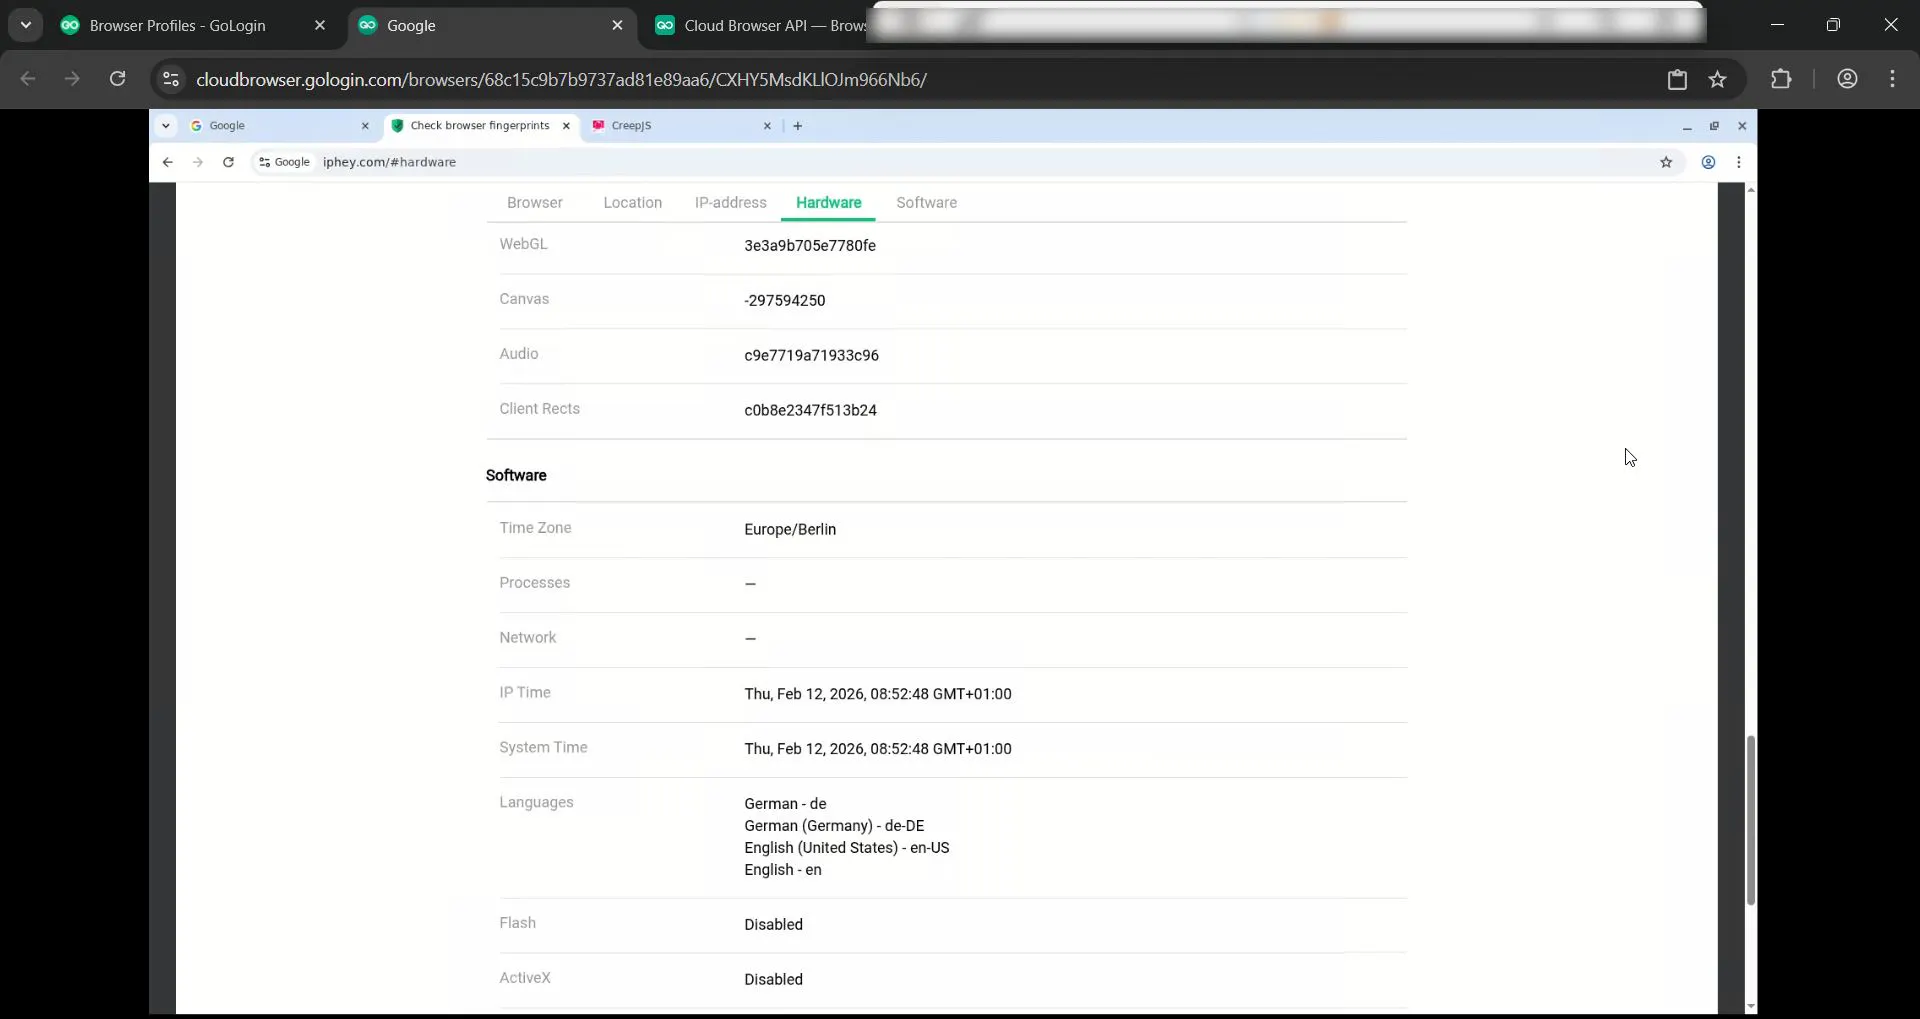Image resolution: width=1920 pixels, height=1019 pixels.
Task: Open a new tab in inner browser
Action: (x=797, y=126)
